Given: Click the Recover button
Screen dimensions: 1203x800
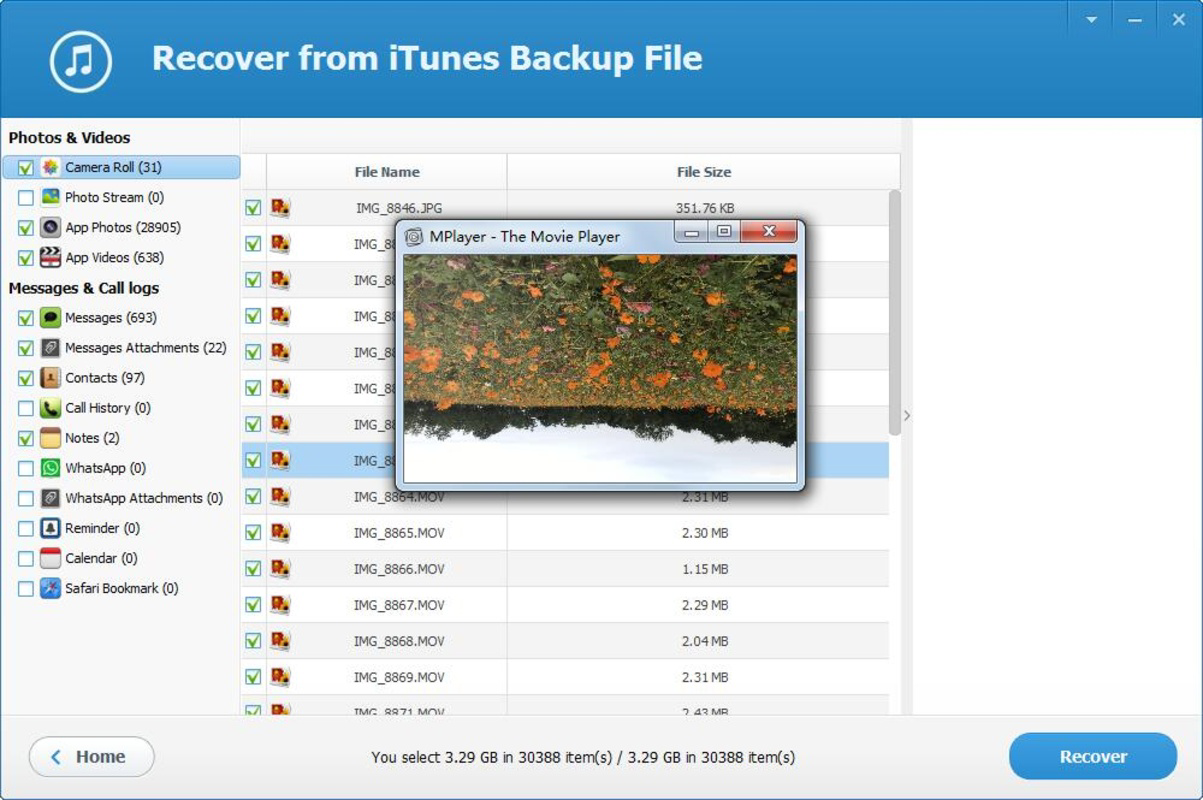Looking at the screenshot, I should (1093, 757).
